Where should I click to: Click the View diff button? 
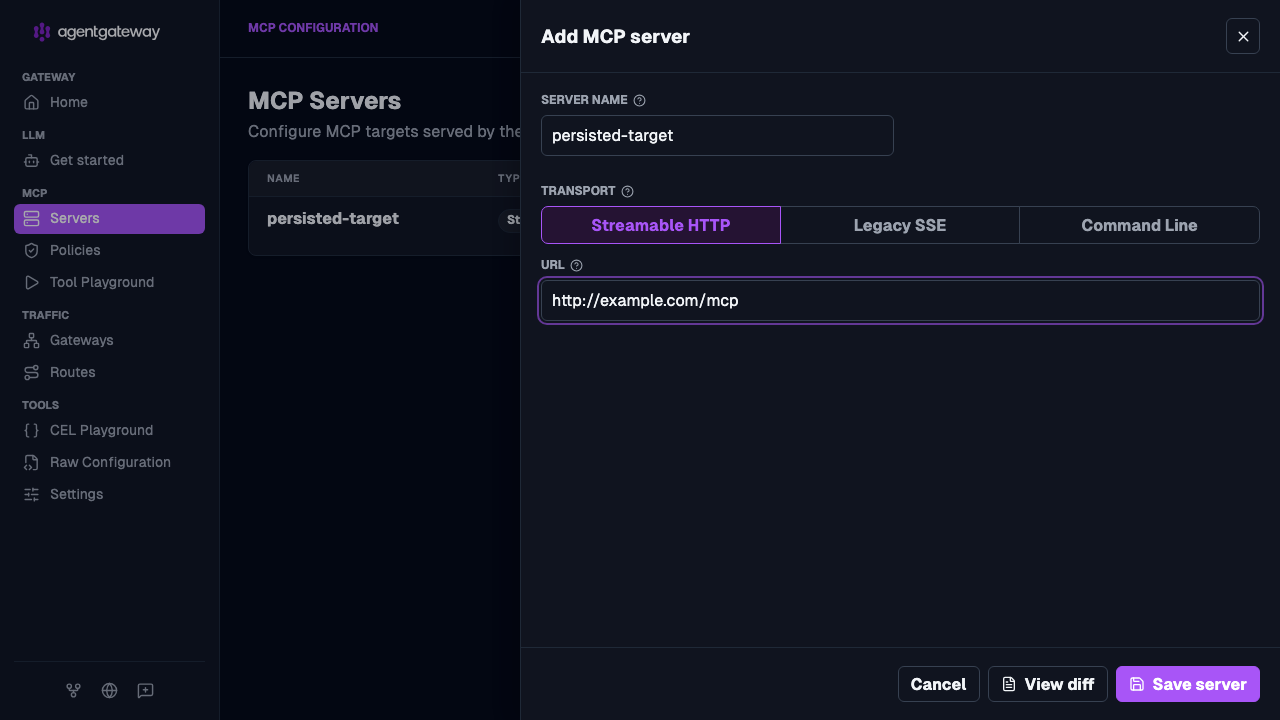1048,684
